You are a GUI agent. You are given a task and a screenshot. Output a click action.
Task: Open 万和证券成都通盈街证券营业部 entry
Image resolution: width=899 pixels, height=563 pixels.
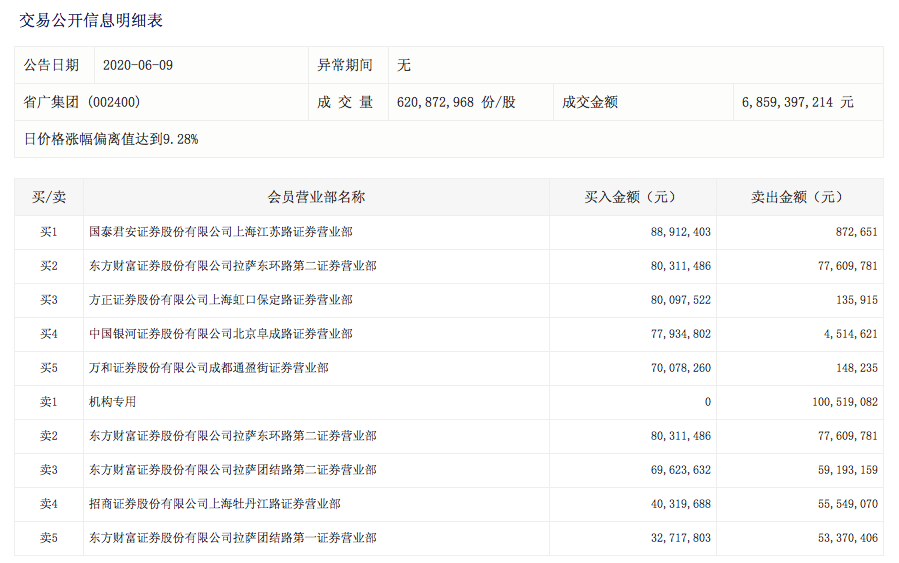[208, 368]
